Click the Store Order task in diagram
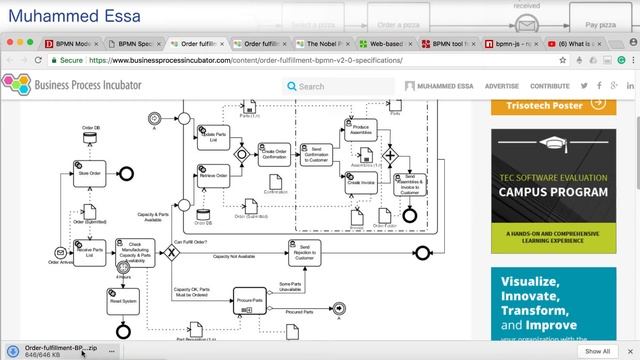This screenshot has width=640, height=360. (x=89, y=174)
